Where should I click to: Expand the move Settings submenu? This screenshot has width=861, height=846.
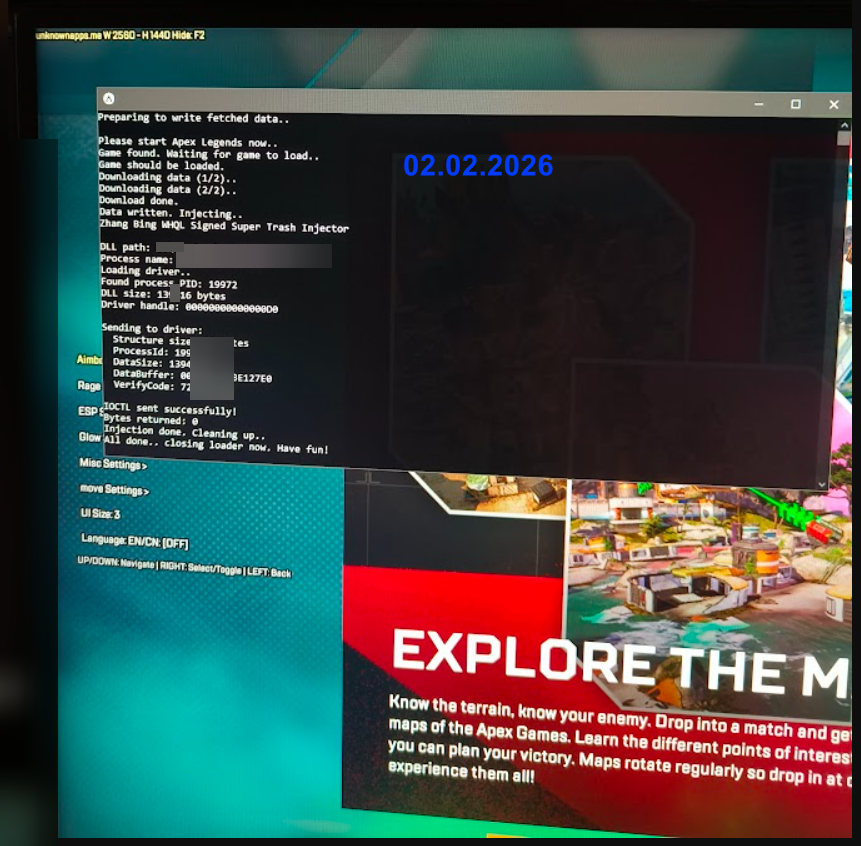click(x=114, y=490)
